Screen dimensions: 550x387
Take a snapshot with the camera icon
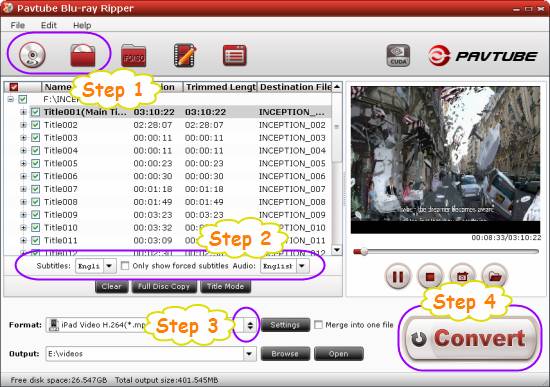click(462, 276)
